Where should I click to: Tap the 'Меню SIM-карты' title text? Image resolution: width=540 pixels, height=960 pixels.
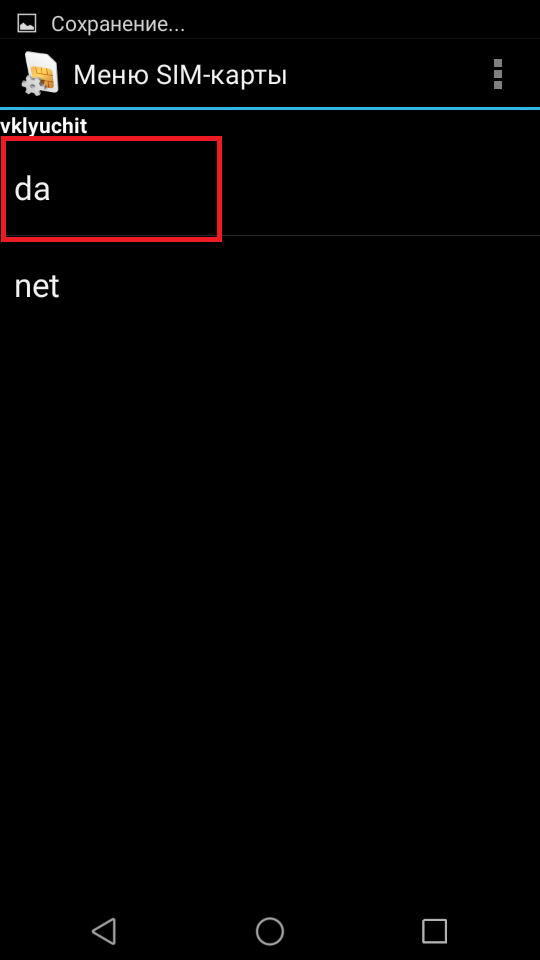pos(180,75)
